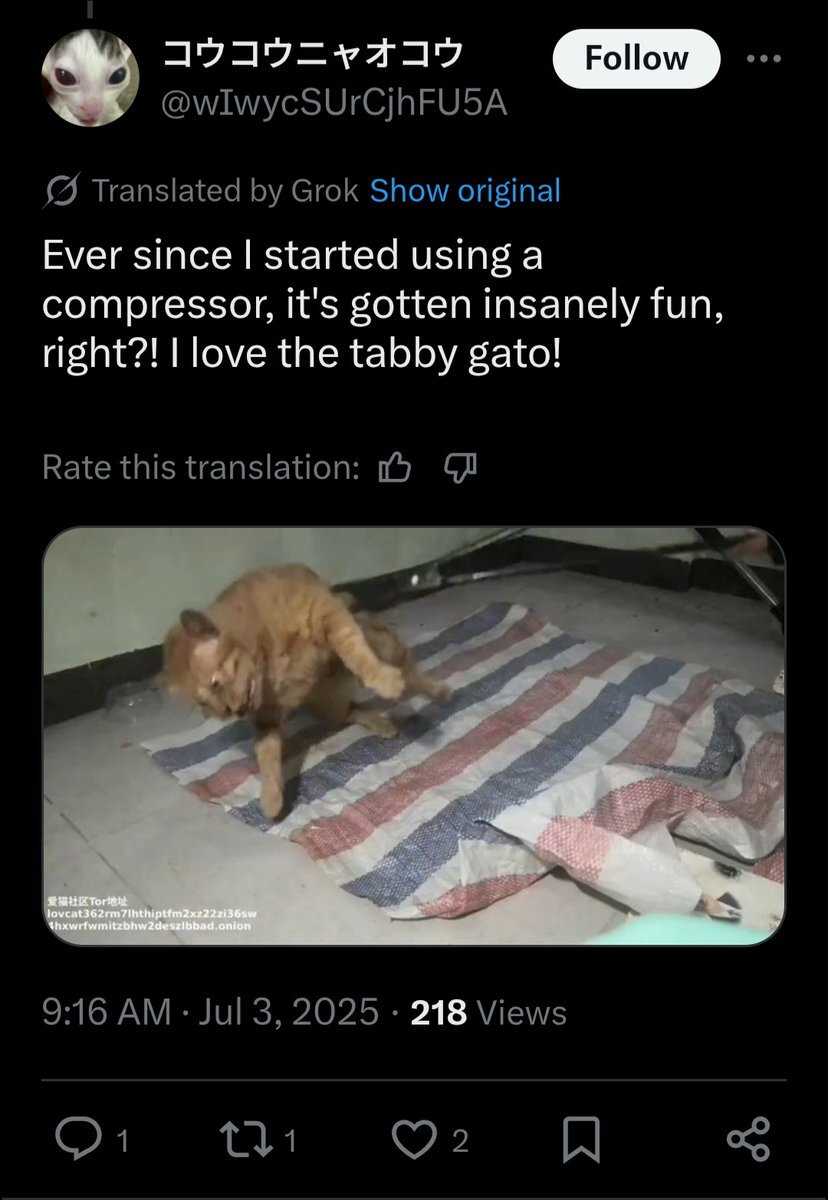828x1200 pixels.
Task: Click the Follow button
Action: (636, 59)
